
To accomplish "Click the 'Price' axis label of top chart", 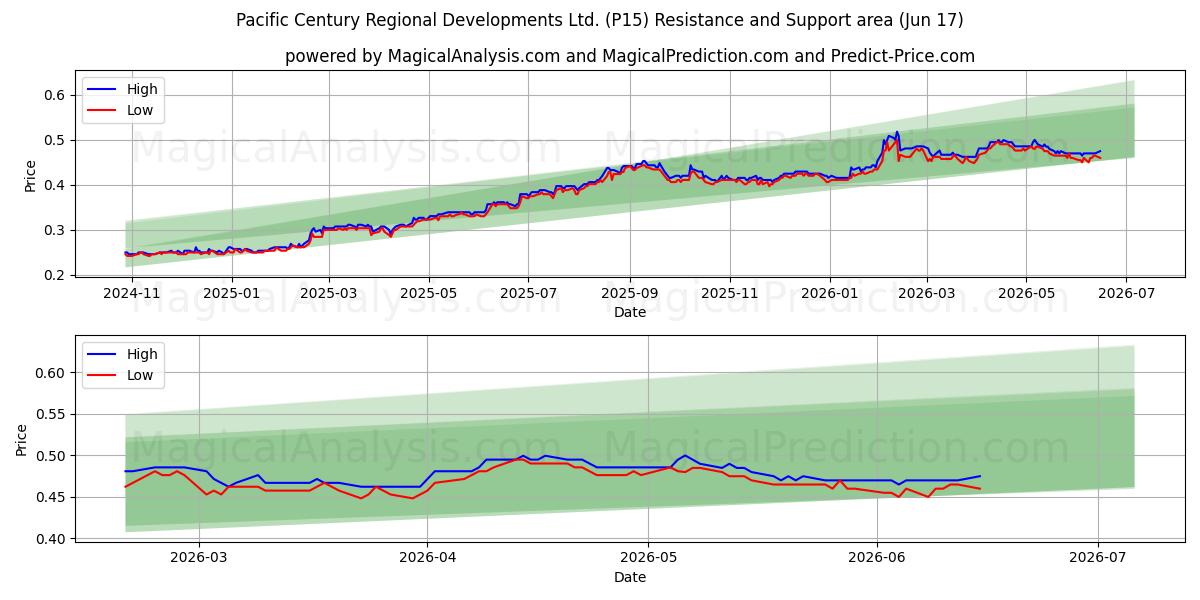I will [x=30, y=176].
